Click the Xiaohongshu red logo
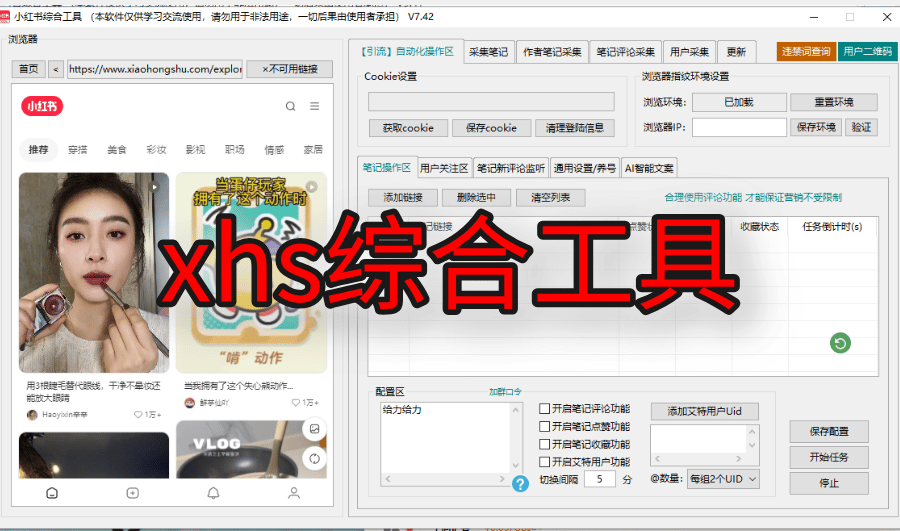 pyautogui.click(x=42, y=106)
